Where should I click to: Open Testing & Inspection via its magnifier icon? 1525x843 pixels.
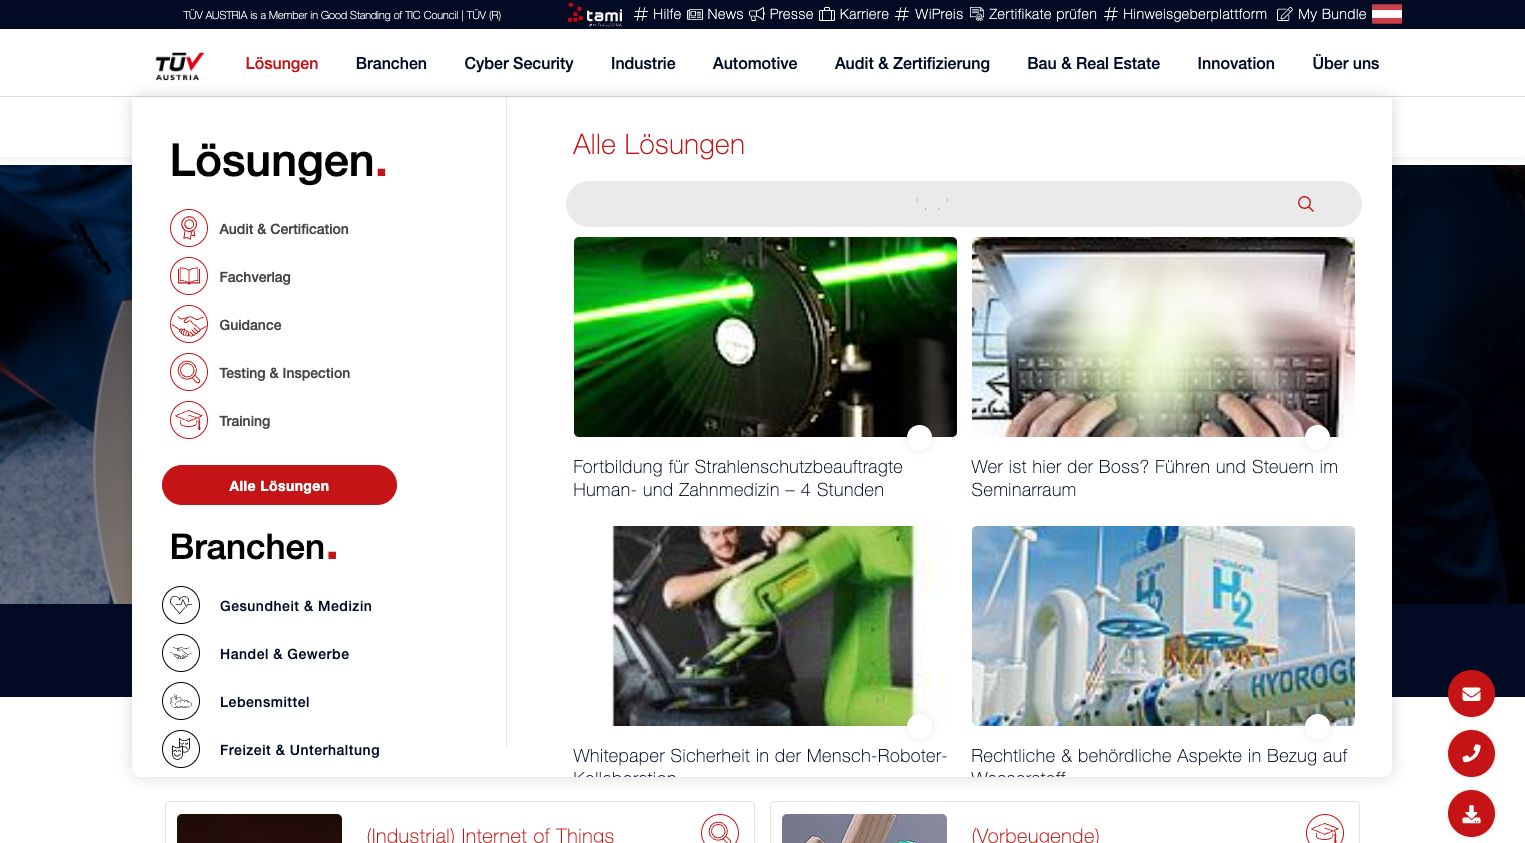click(189, 372)
